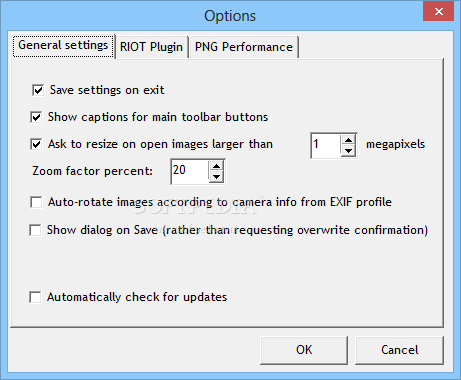Switch to the RIOT Plugin tab

[151, 47]
